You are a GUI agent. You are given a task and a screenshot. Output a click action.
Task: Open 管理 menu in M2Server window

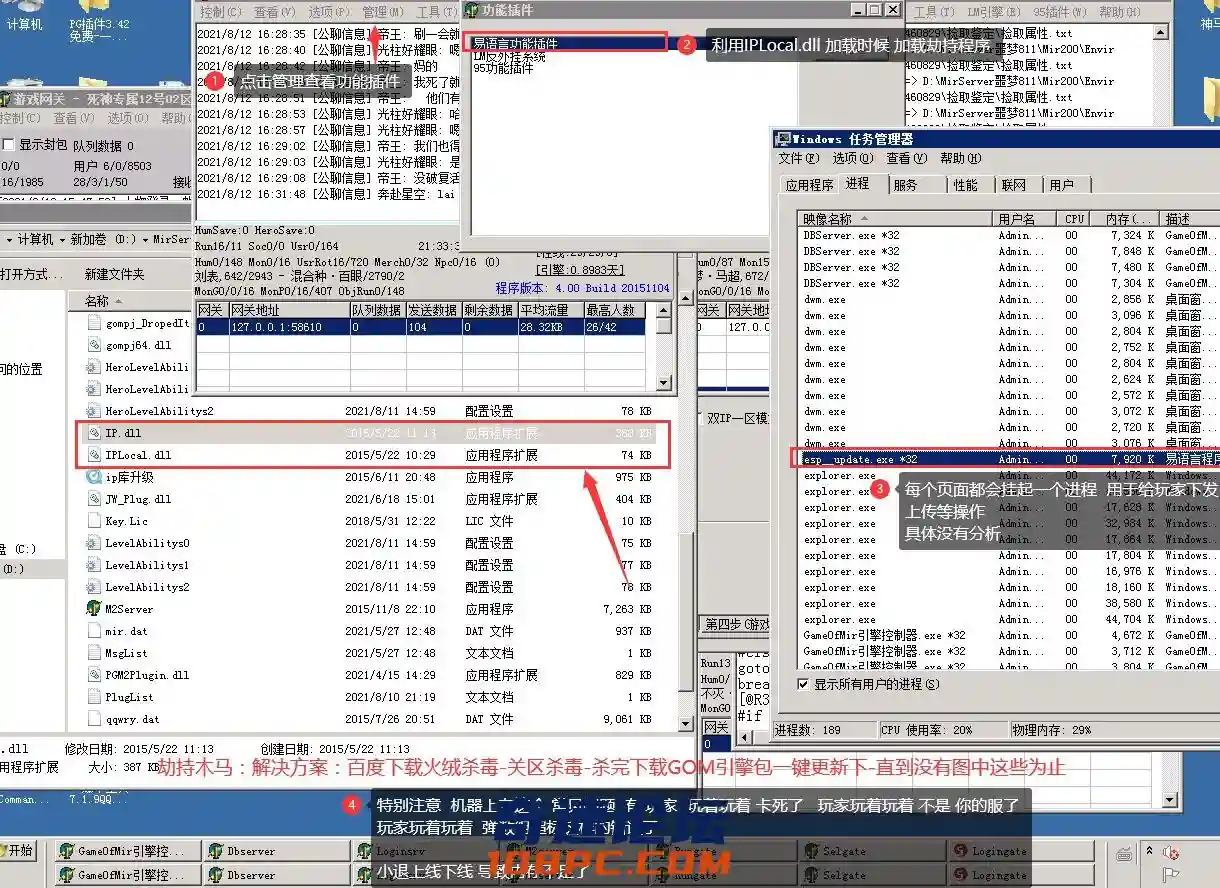point(383,12)
